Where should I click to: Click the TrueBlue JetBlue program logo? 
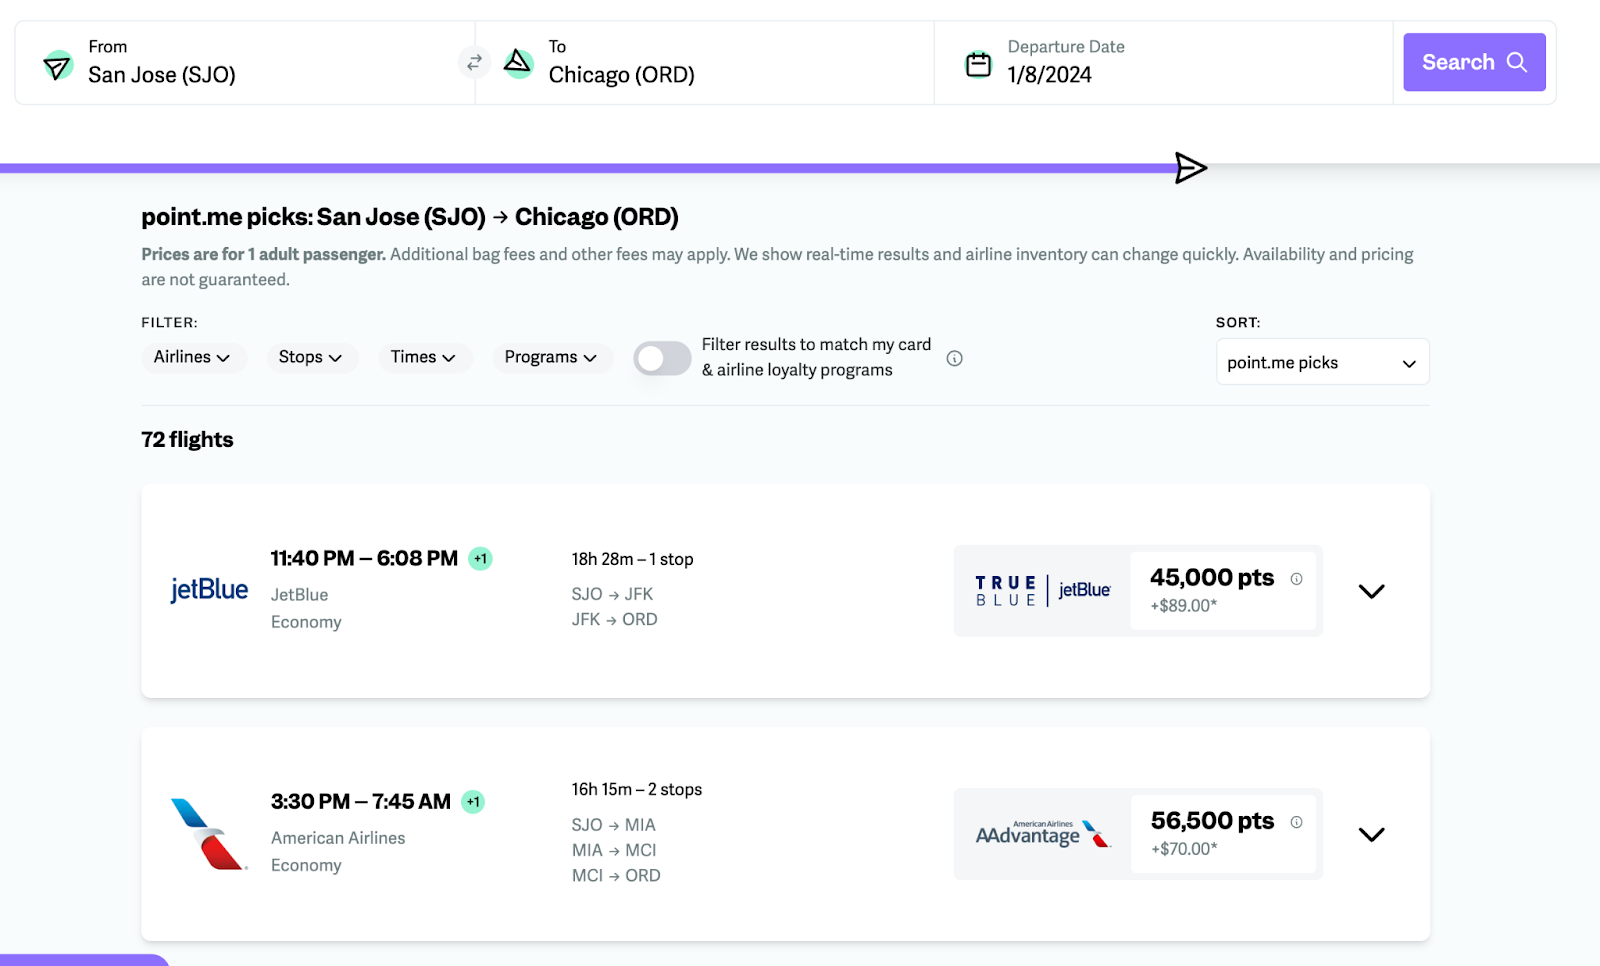[1043, 590]
